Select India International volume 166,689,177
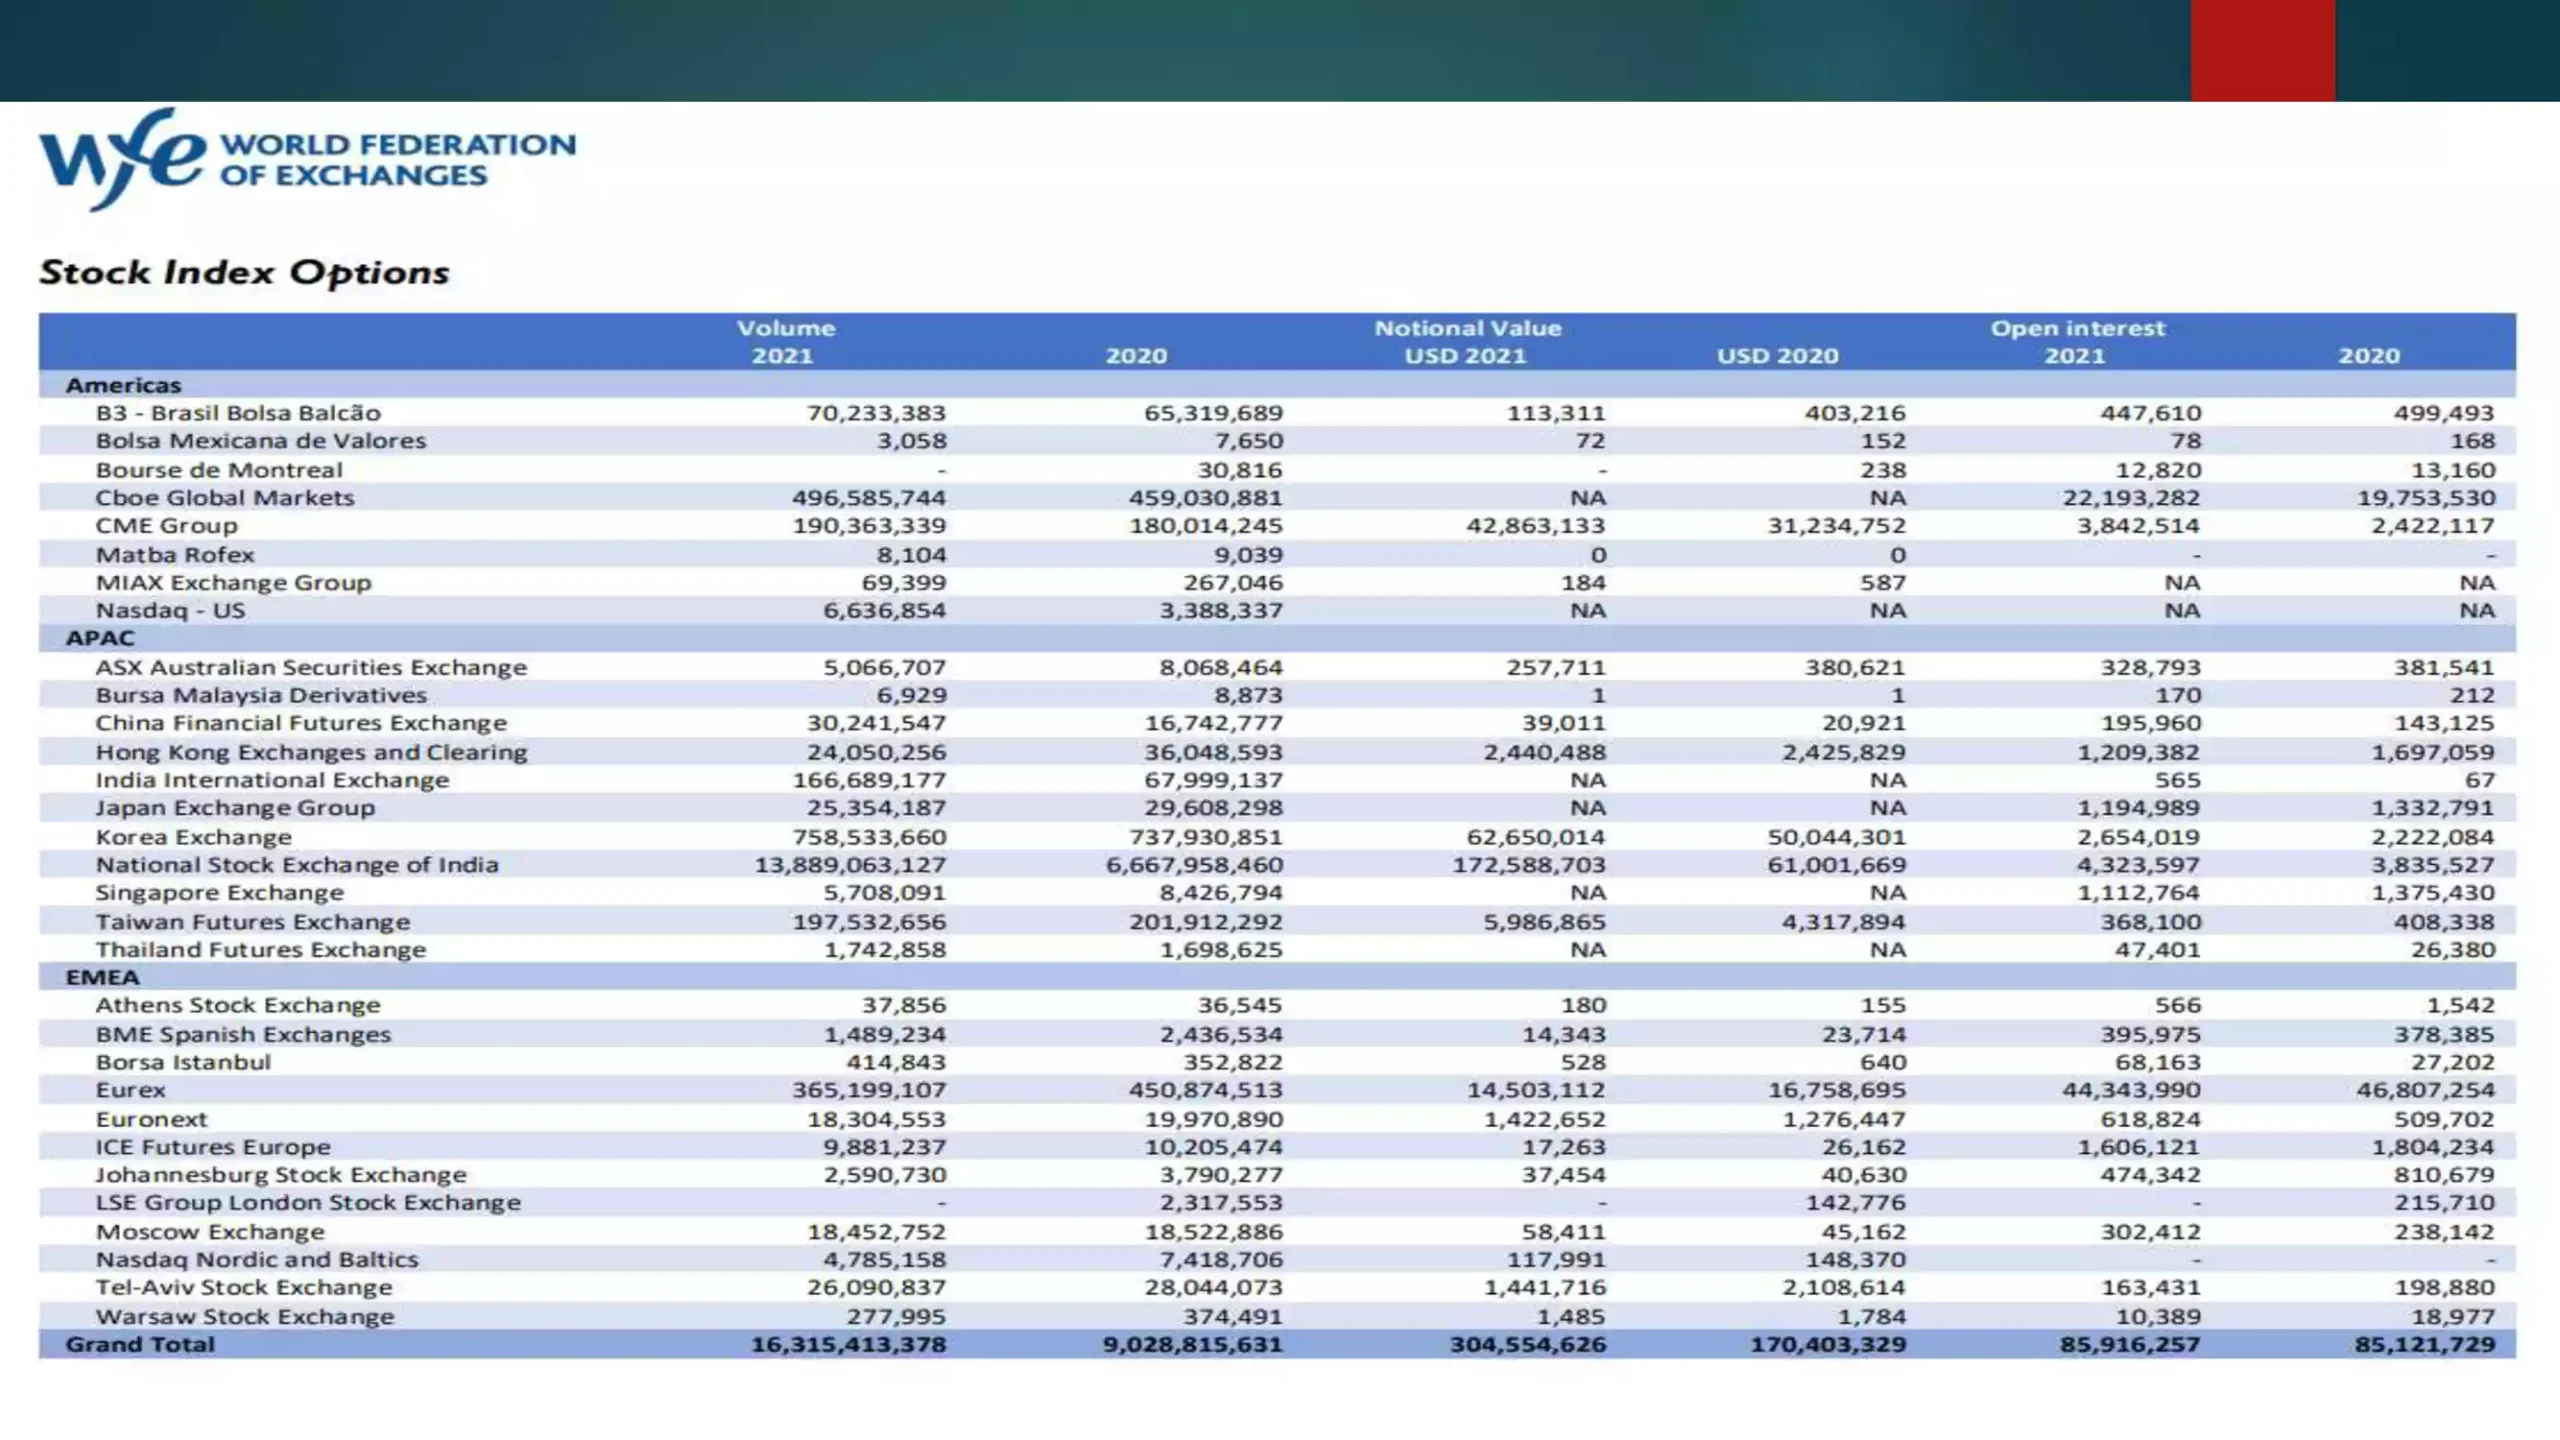The height and width of the screenshot is (1440, 2560). coord(869,781)
